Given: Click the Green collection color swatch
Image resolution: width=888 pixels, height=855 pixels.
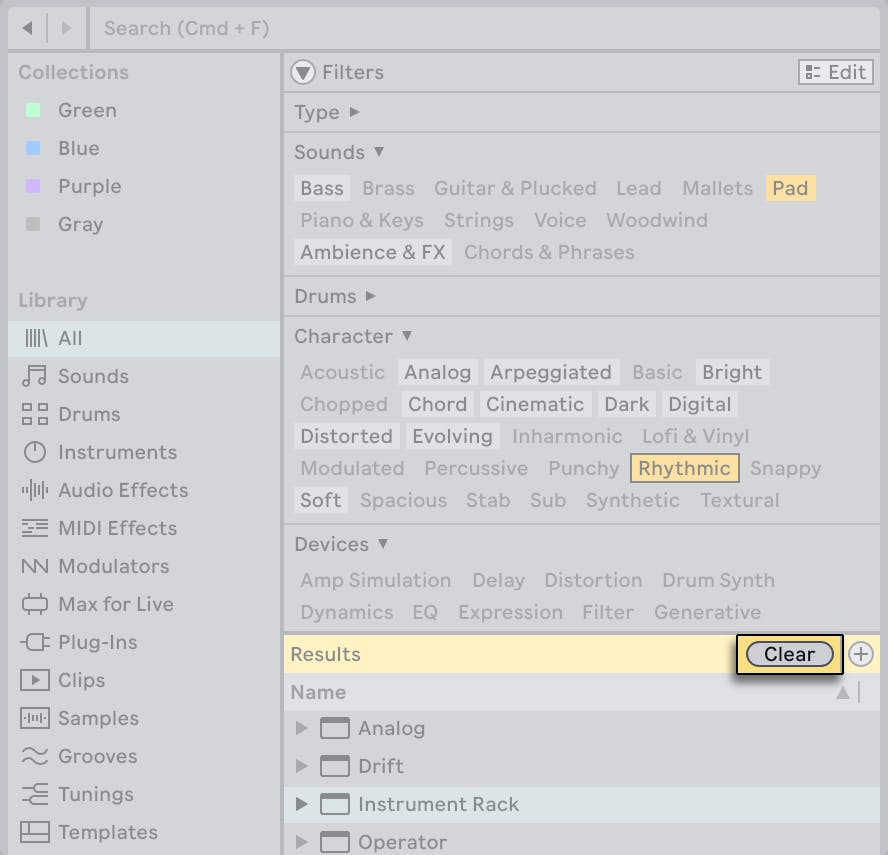Looking at the screenshot, I should [33, 110].
